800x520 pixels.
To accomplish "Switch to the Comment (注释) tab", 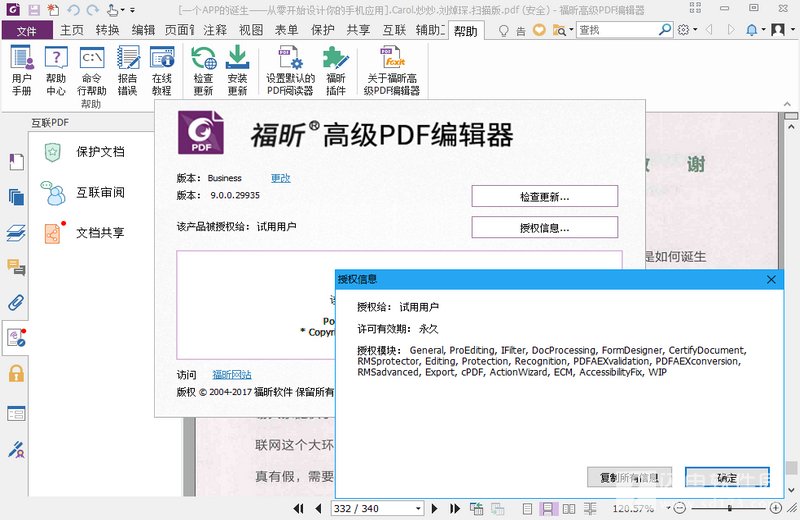I will (x=215, y=30).
